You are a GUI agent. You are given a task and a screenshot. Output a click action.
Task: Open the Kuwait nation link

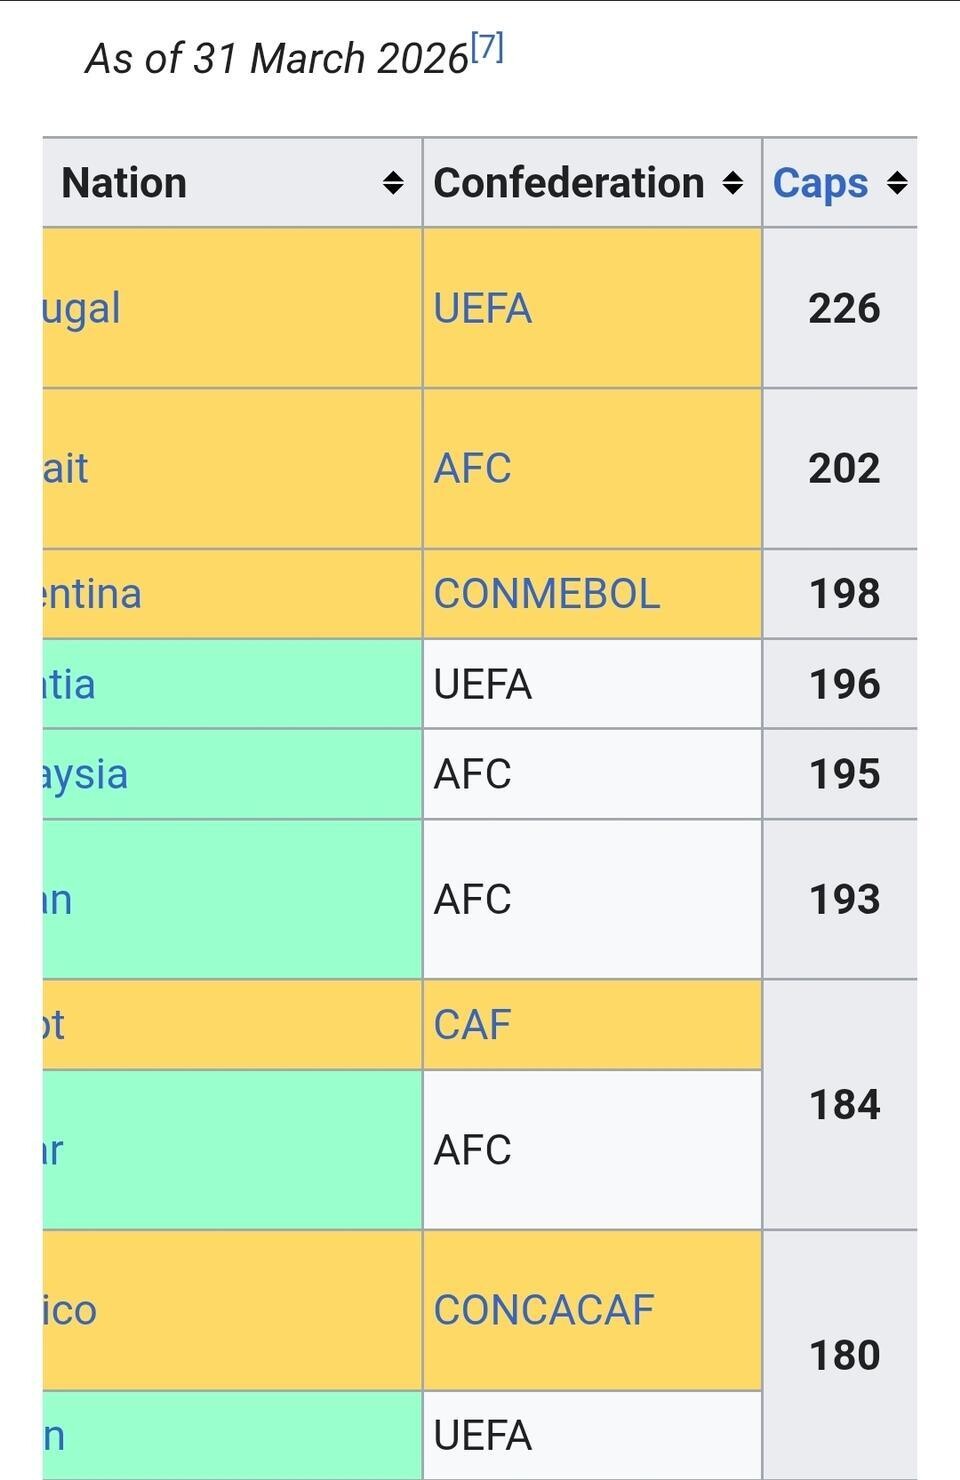click(x=66, y=468)
